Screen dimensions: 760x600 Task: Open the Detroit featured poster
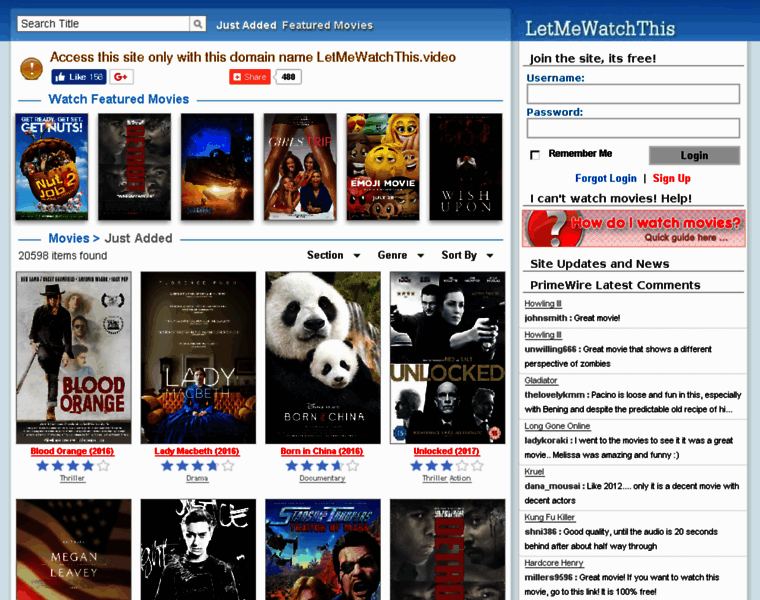coord(134,167)
